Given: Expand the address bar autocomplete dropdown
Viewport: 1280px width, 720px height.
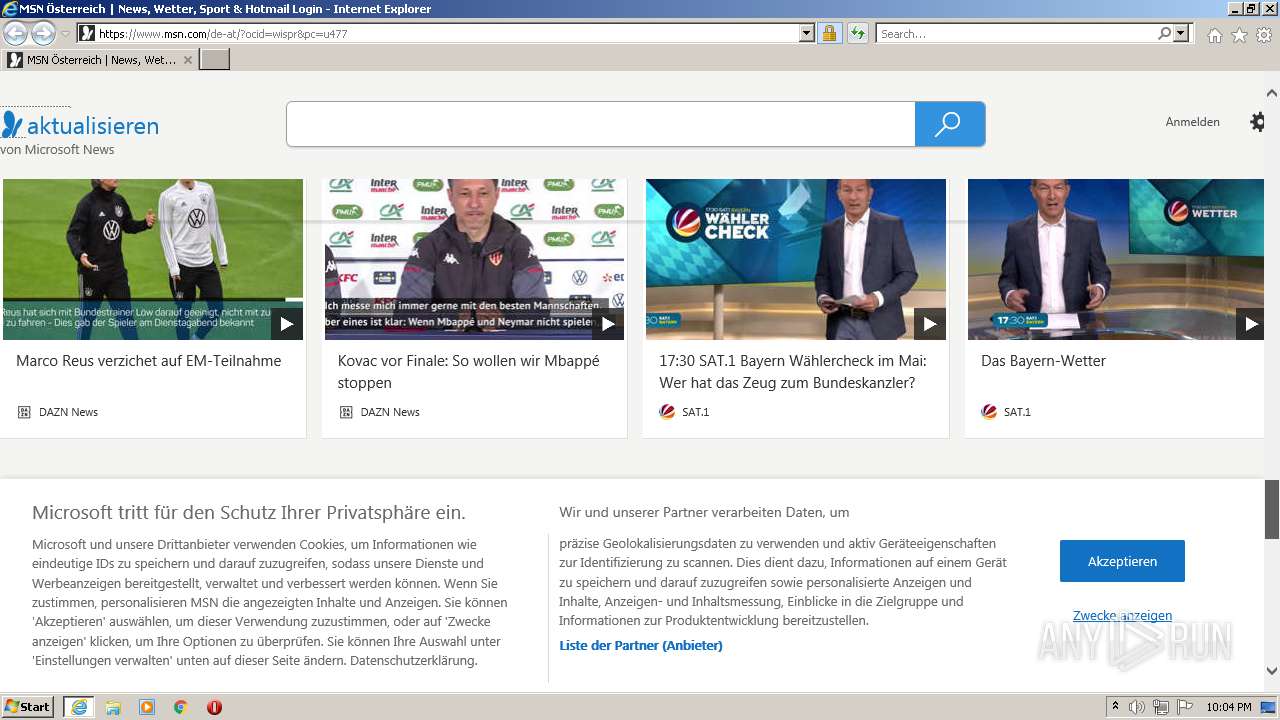Looking at the screenshot, I should [807, 34].
